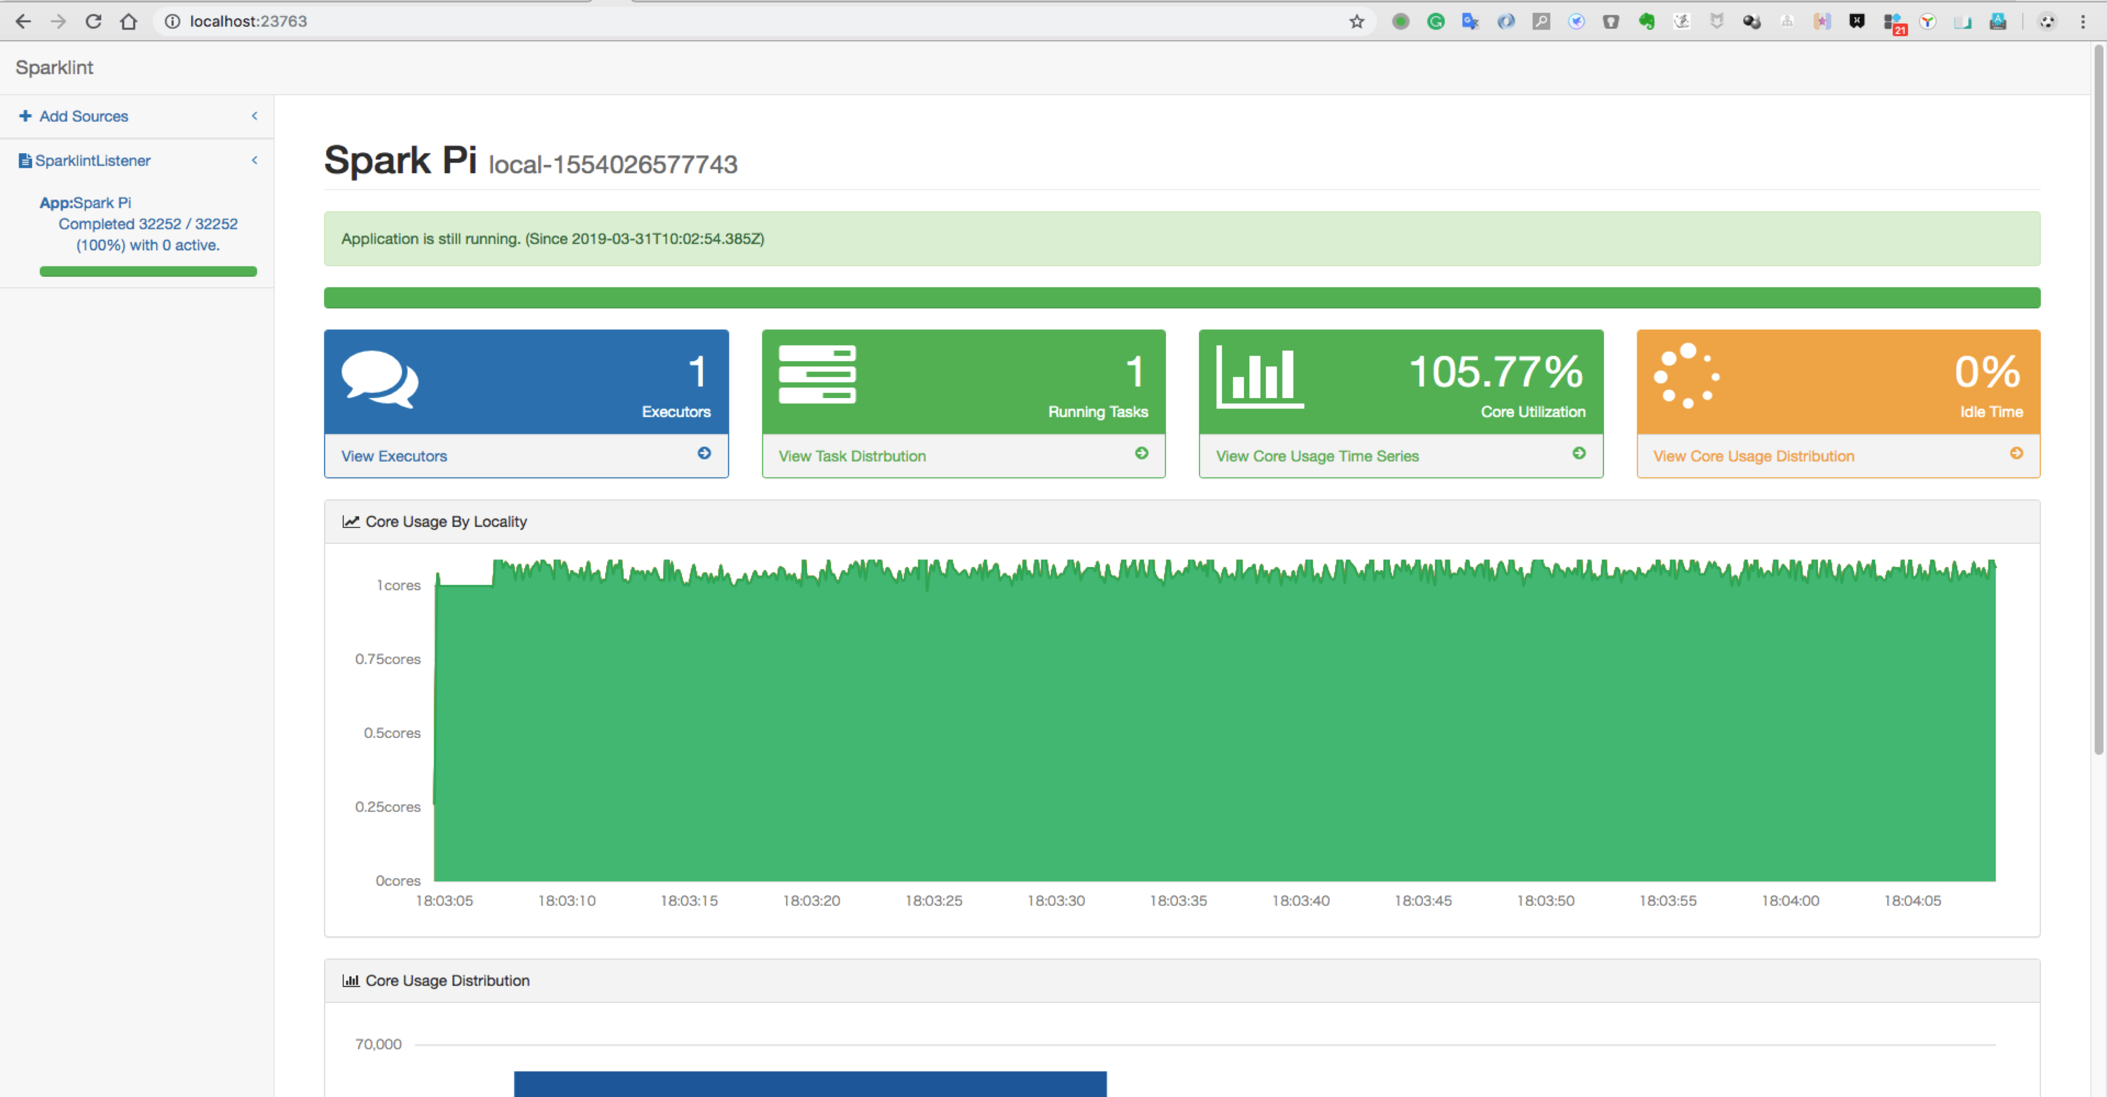View site information next to localhost URL
The image size is (2107, 1097).
(172, 21)
